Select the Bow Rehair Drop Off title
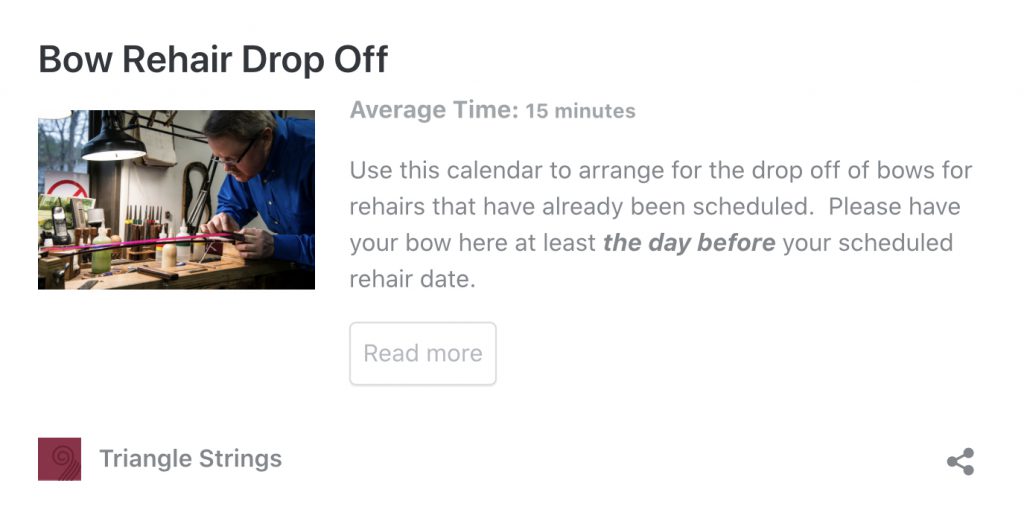 click(x=214, y=59)
